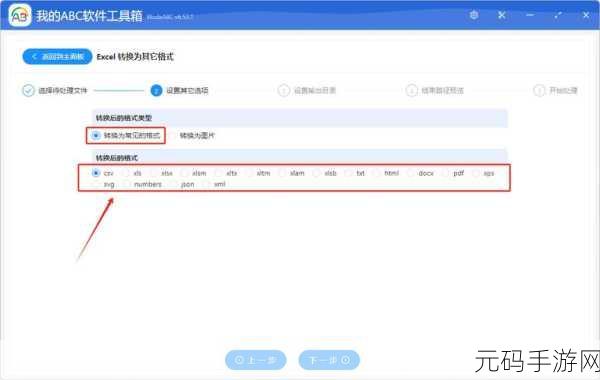Proceed with 下一步 button

click(x=329, y=360)
